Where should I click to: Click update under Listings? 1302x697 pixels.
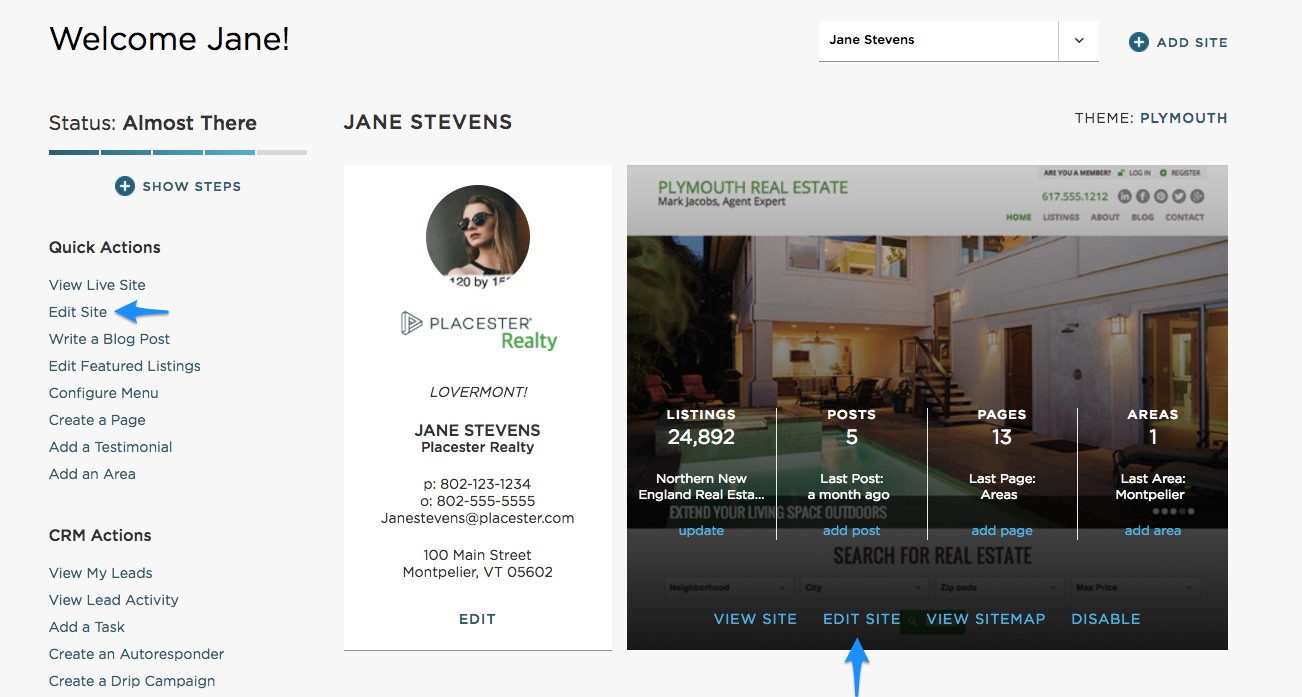tap(701, 531)
